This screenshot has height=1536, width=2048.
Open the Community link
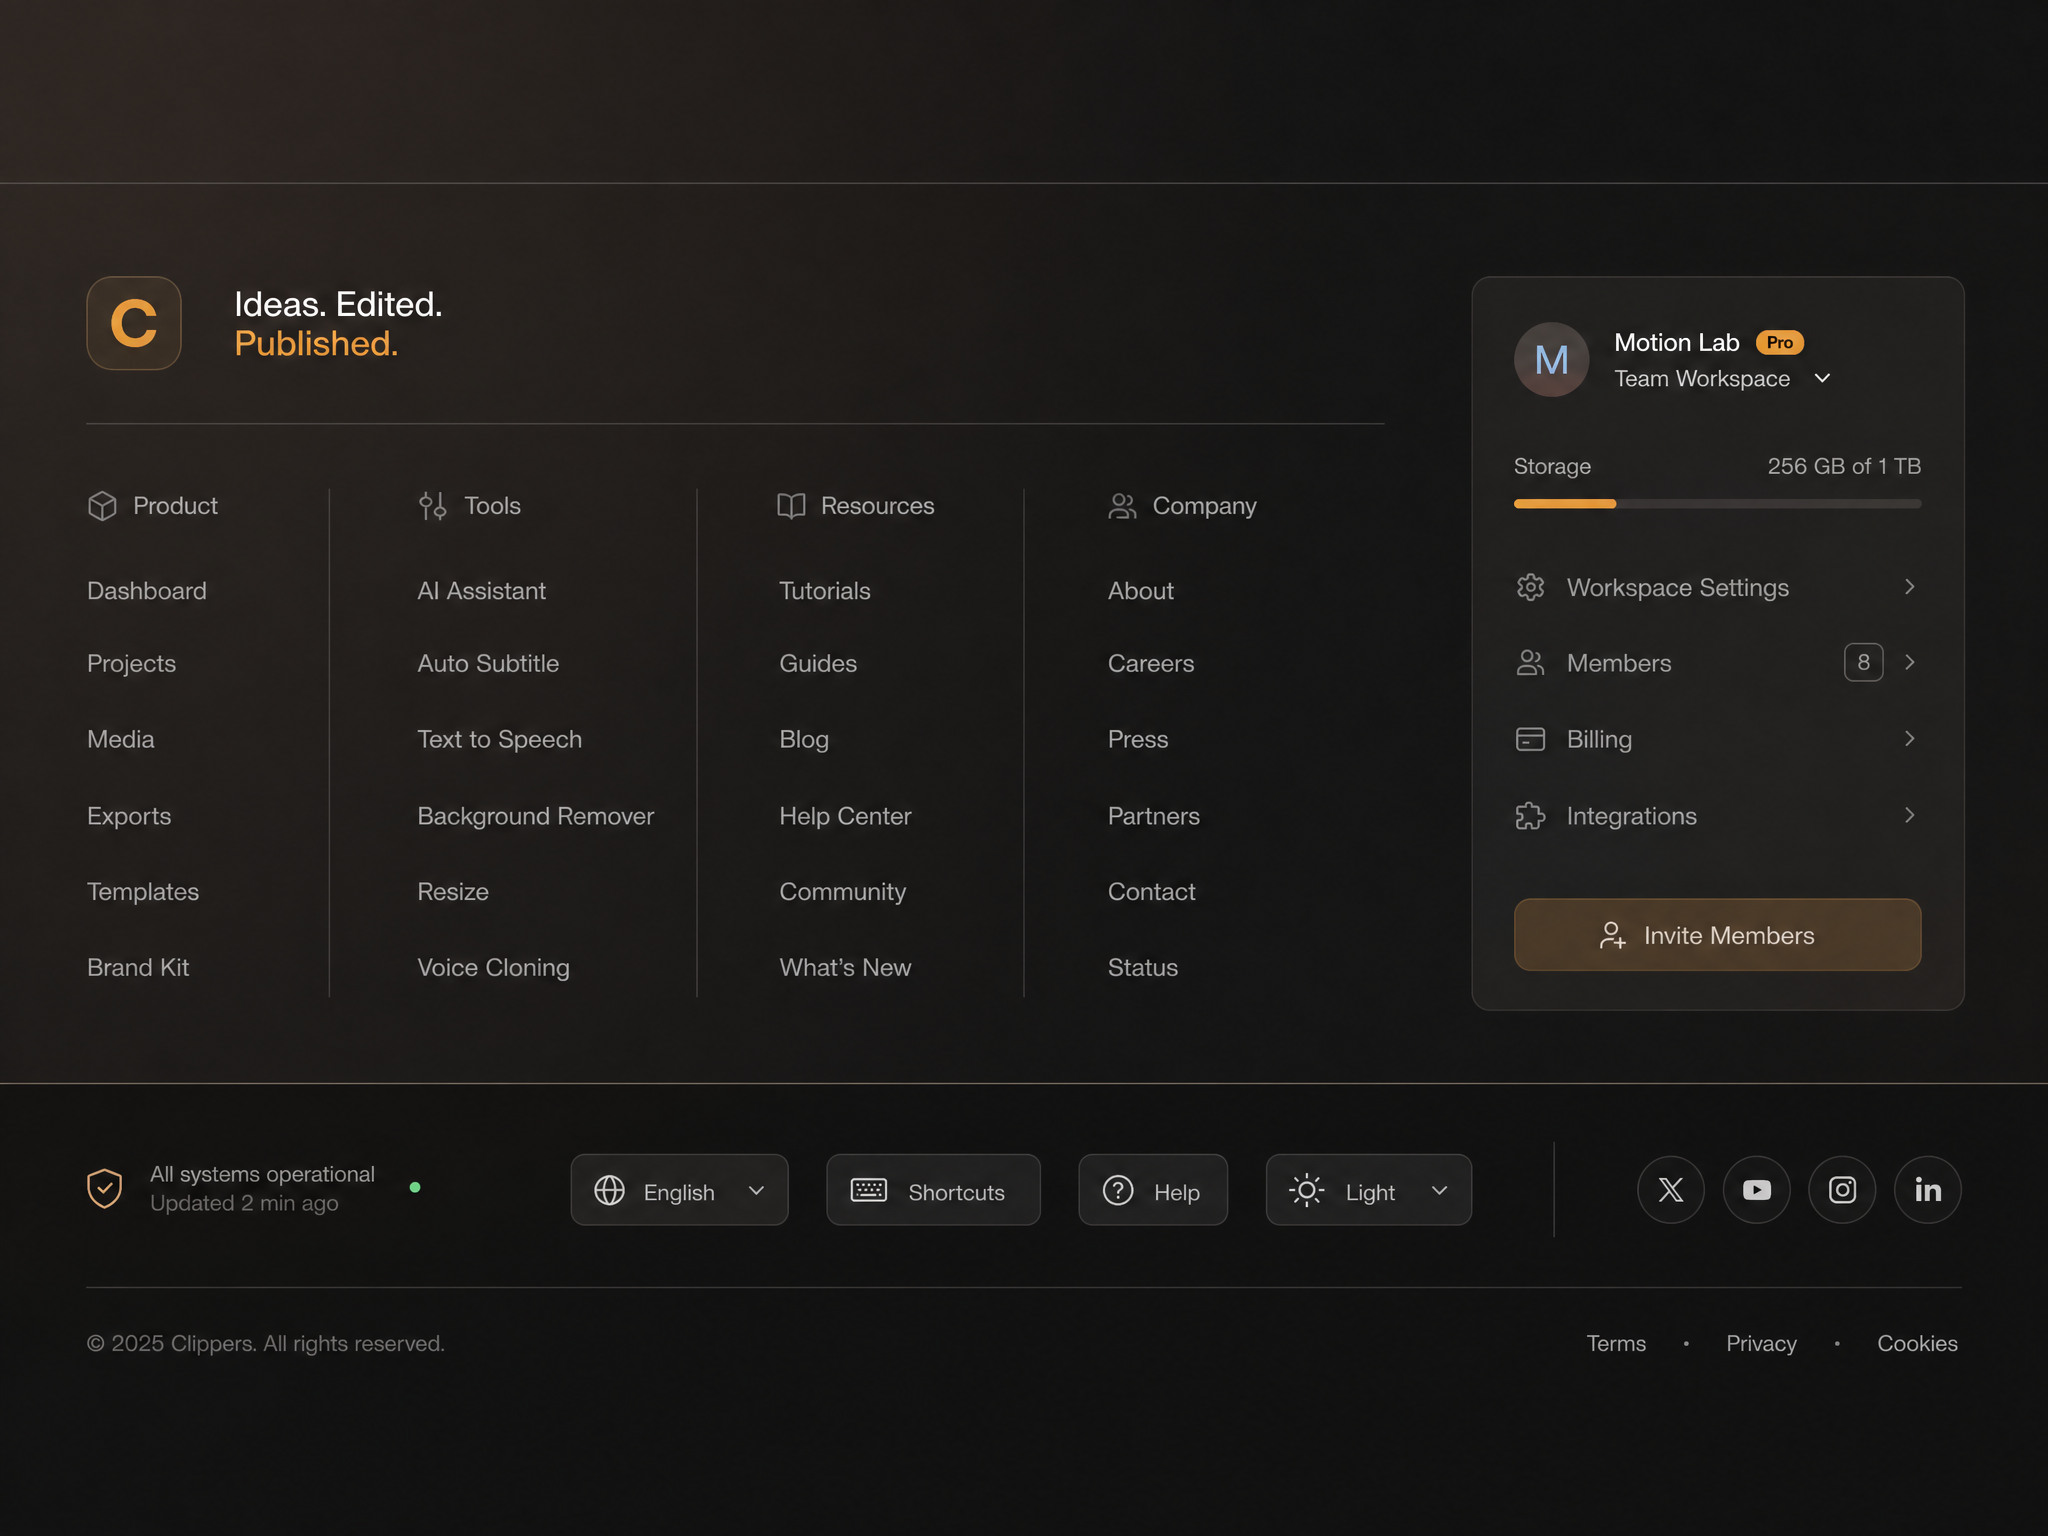(x=842, y=892)
